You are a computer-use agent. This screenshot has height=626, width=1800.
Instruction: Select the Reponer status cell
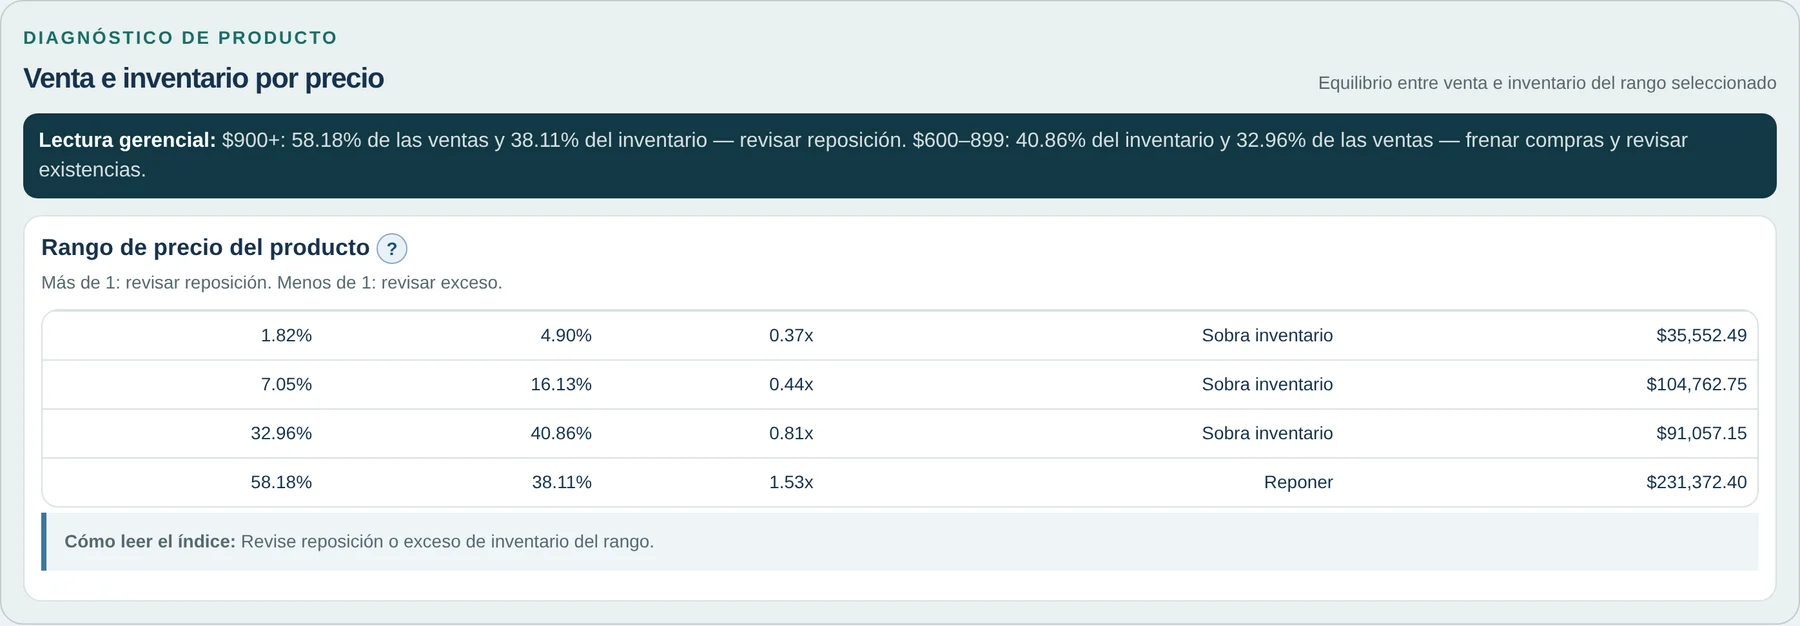pyautogui.click(x=1298, y=483)
